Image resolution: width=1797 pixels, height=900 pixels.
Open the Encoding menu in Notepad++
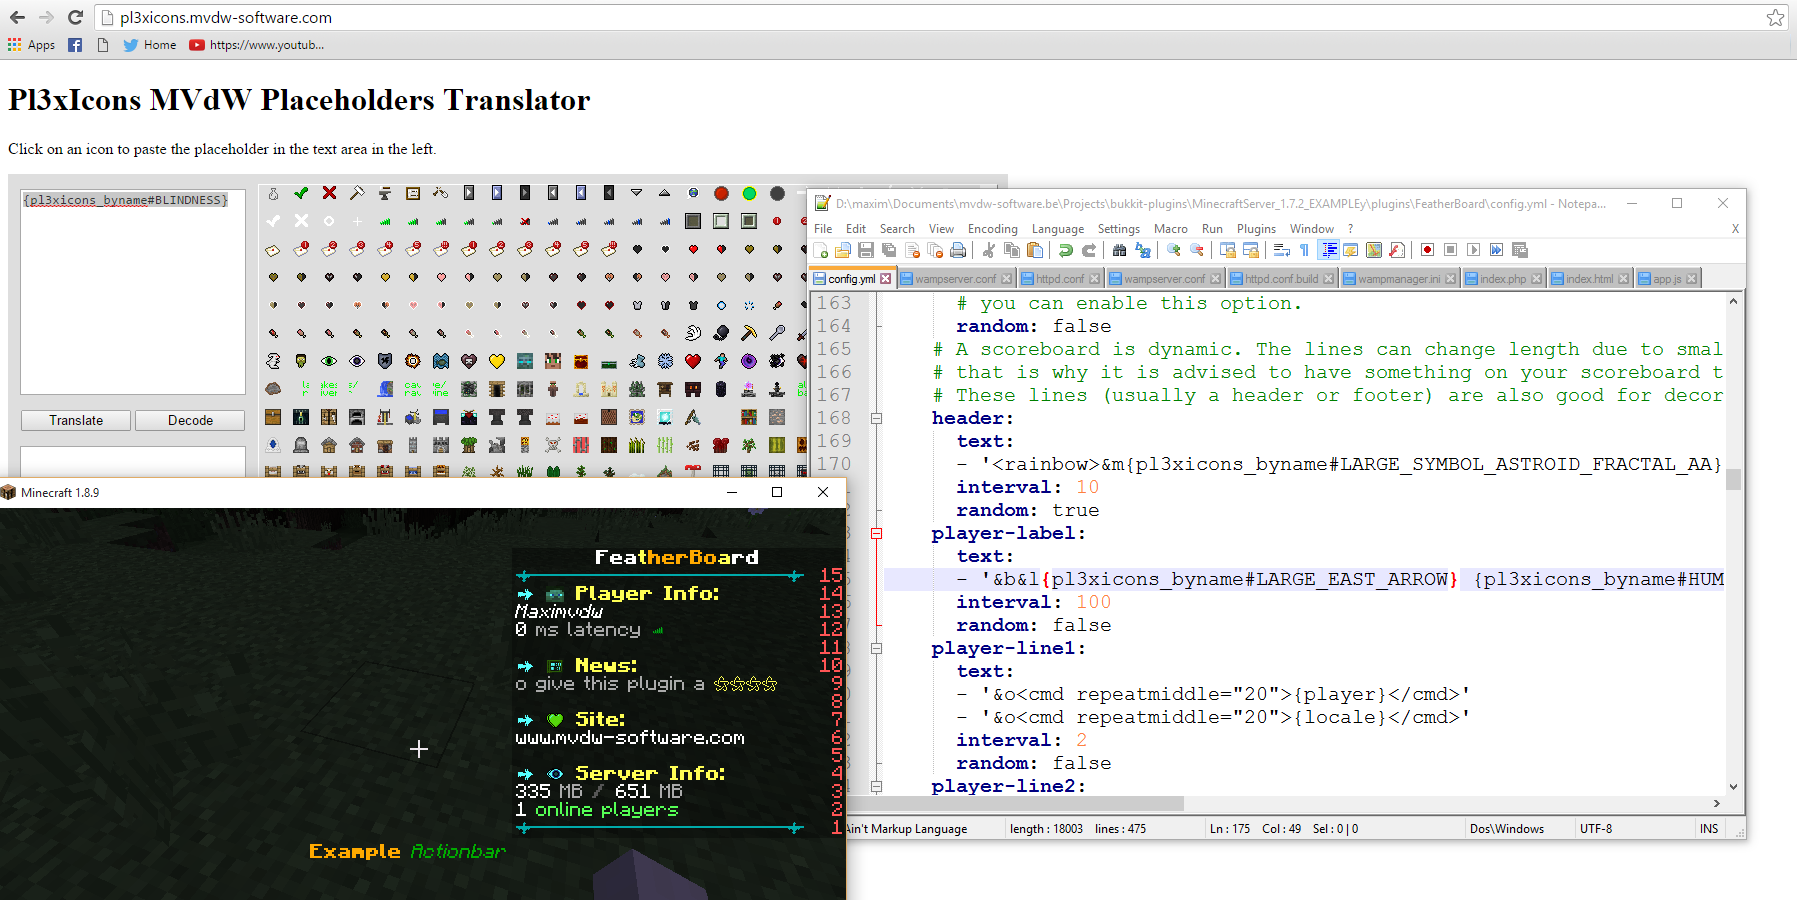[992, 229]
